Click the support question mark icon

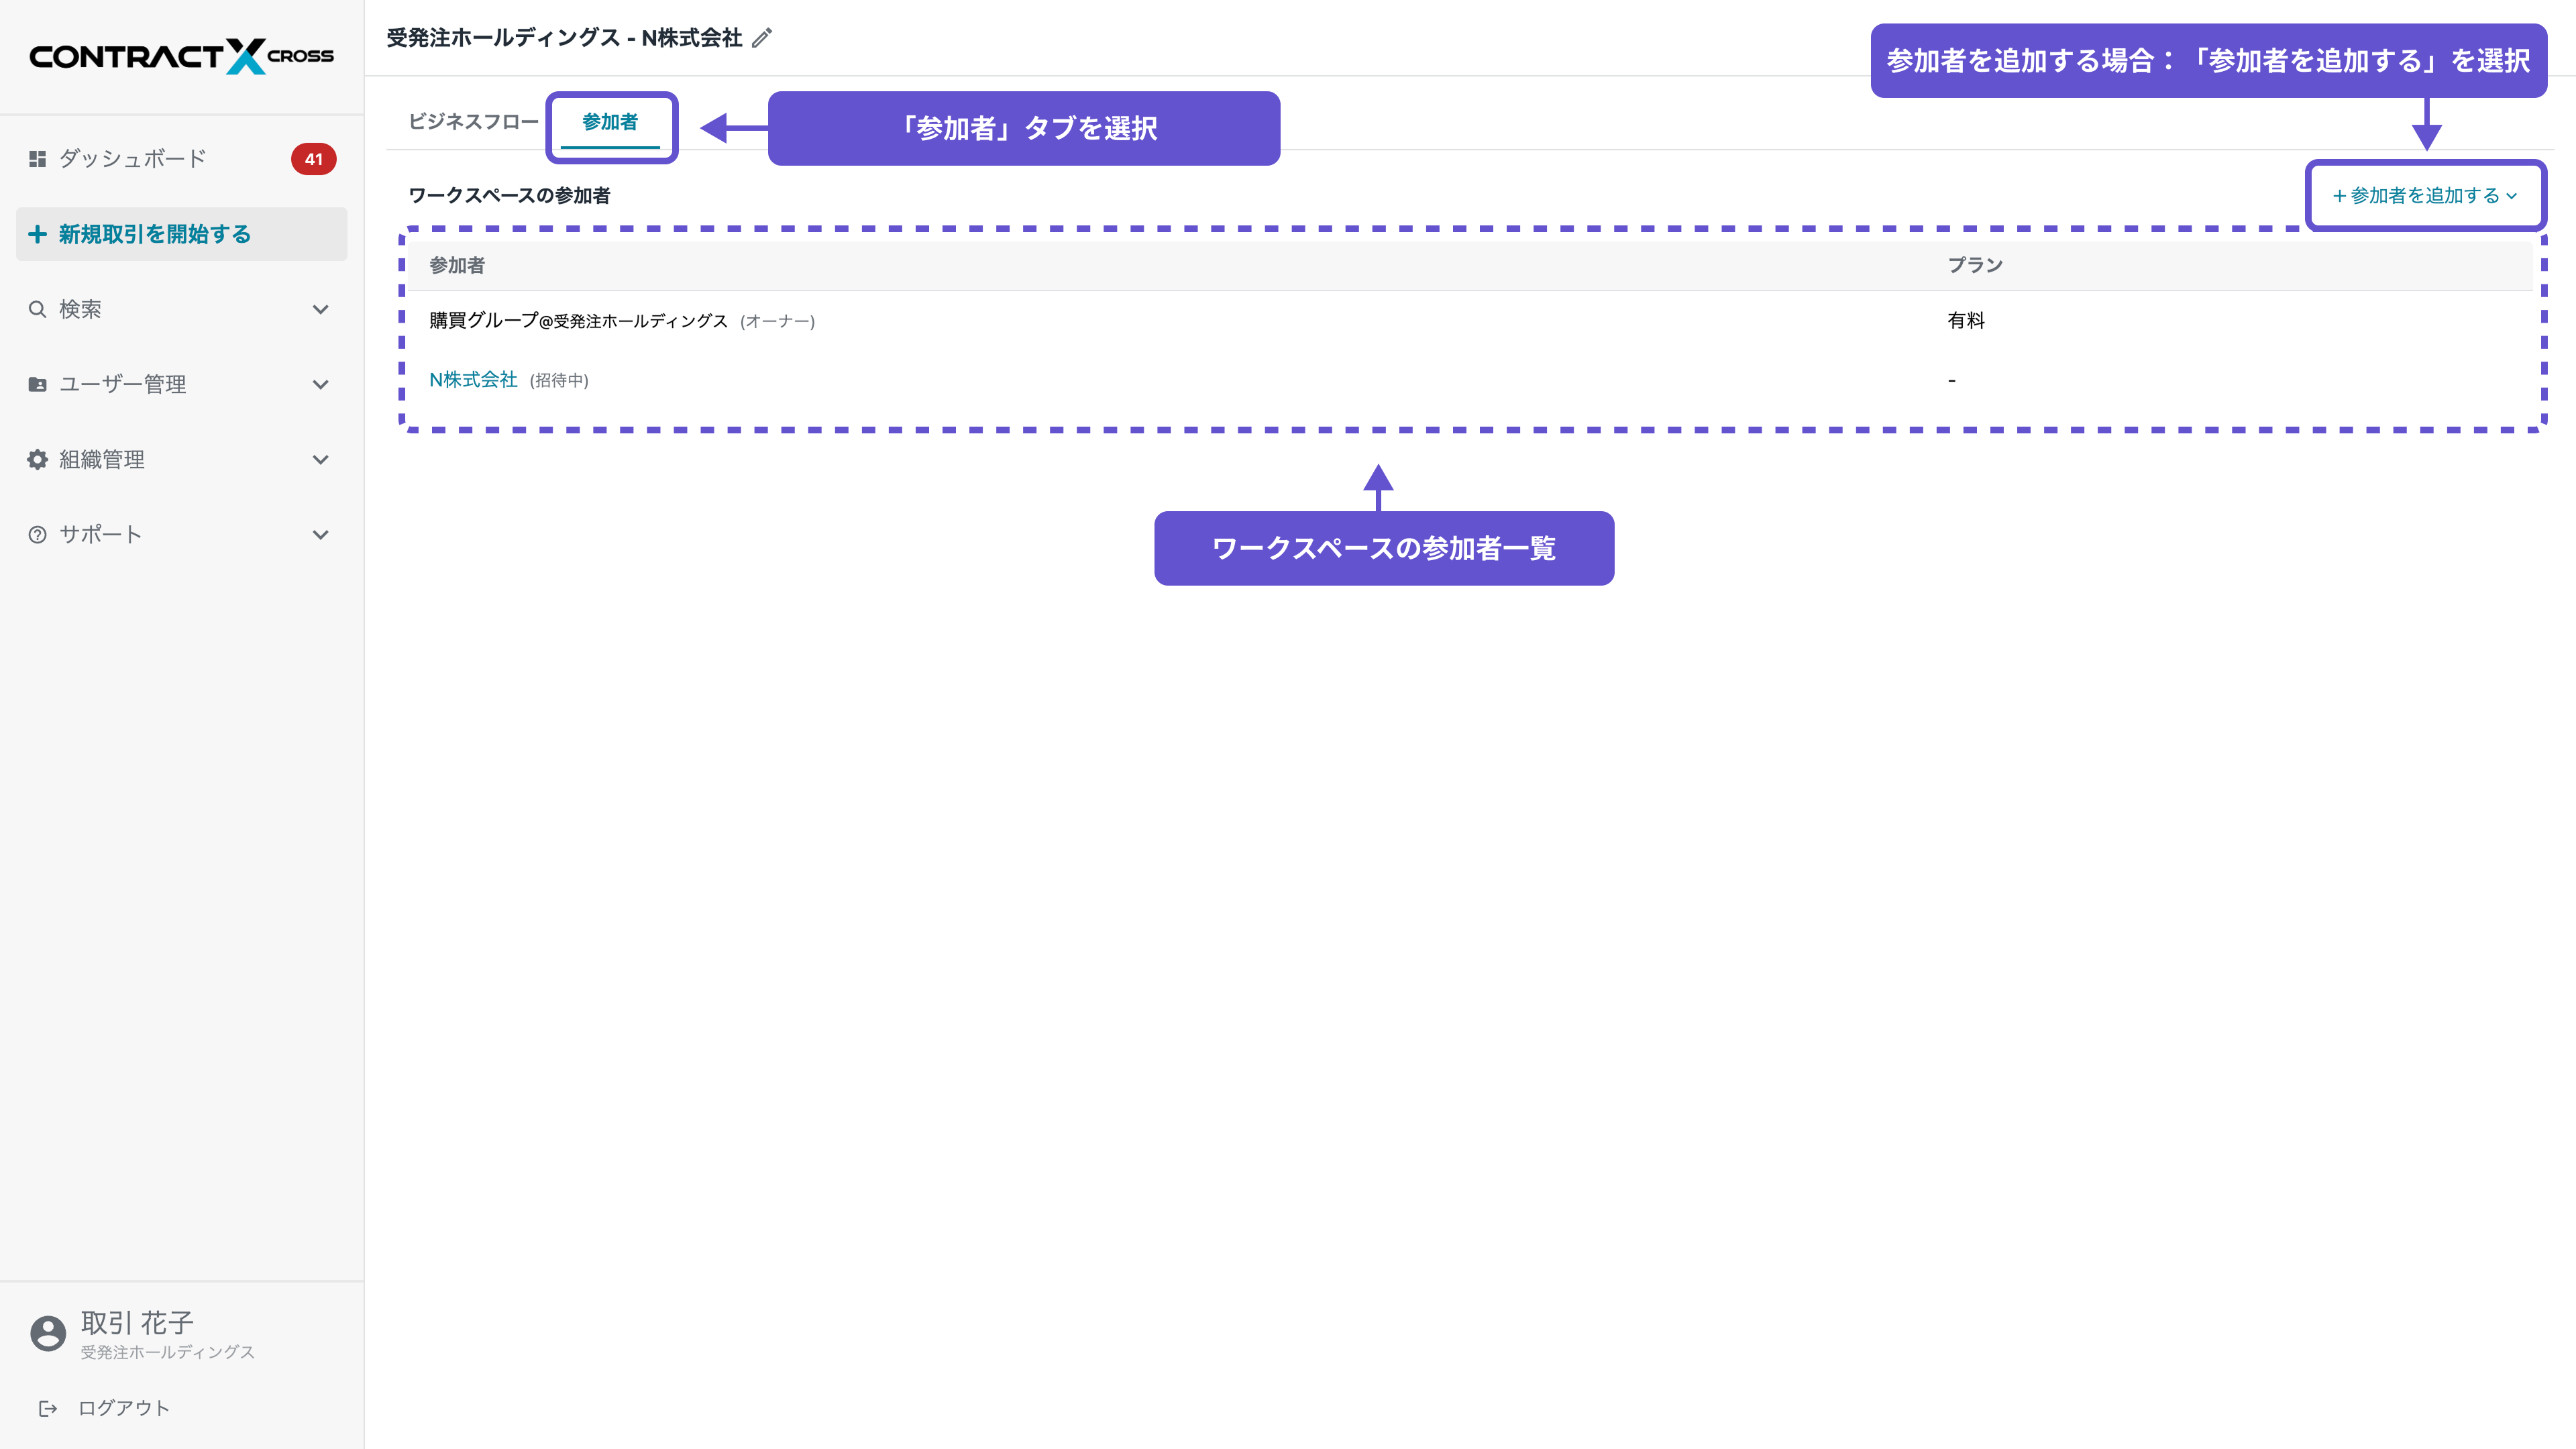coord(37,534)
